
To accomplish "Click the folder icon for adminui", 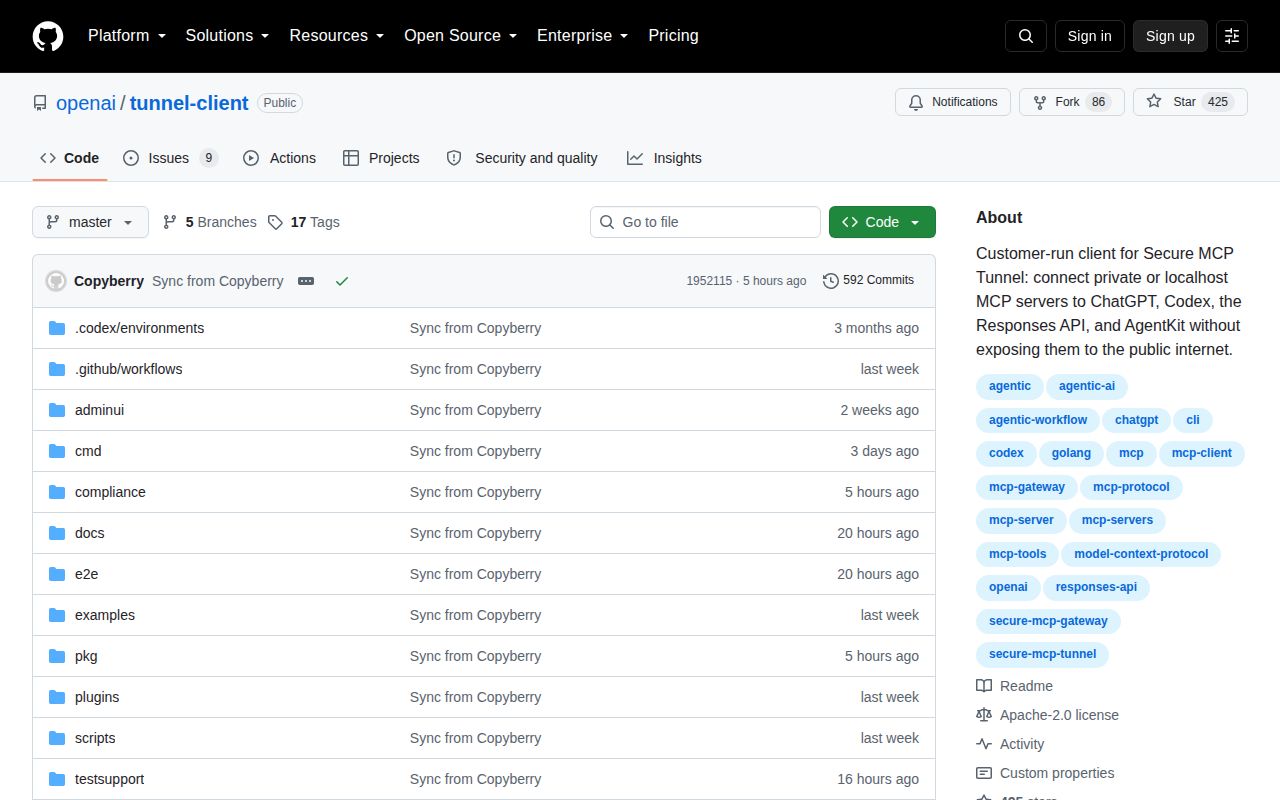I will (x=57, y=410).
